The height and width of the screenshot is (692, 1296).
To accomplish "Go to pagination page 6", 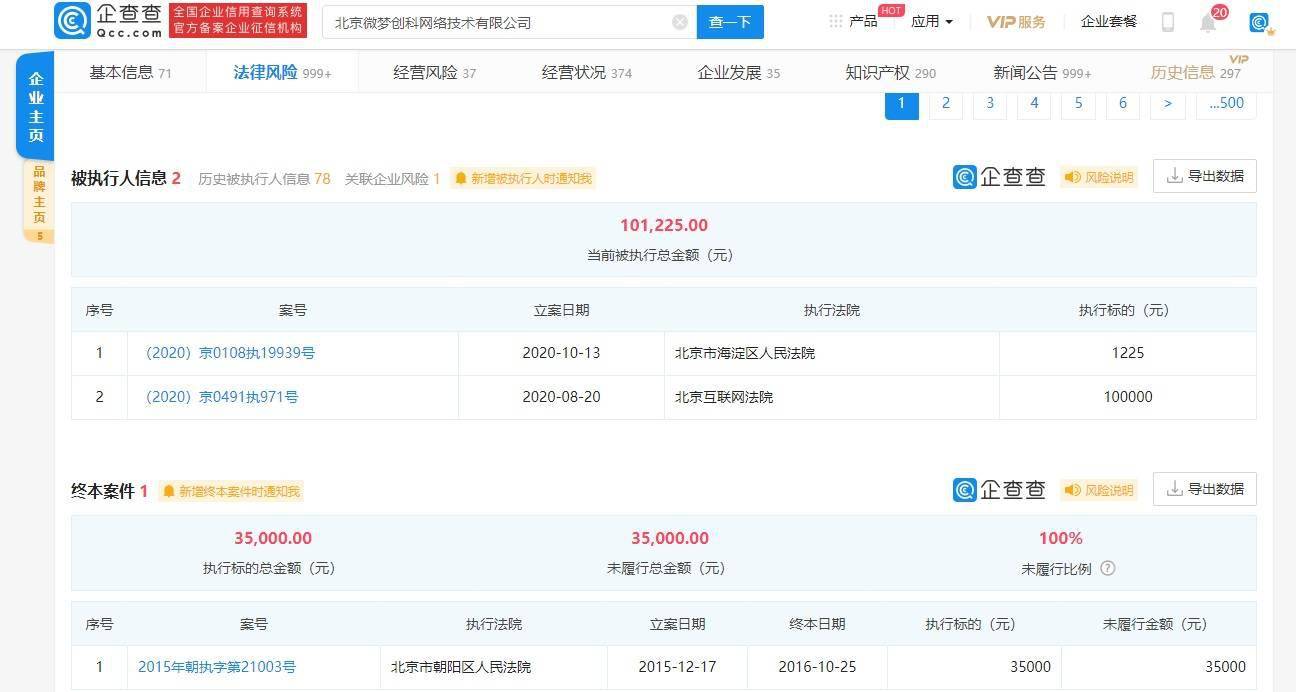I will click(1123, 103).
